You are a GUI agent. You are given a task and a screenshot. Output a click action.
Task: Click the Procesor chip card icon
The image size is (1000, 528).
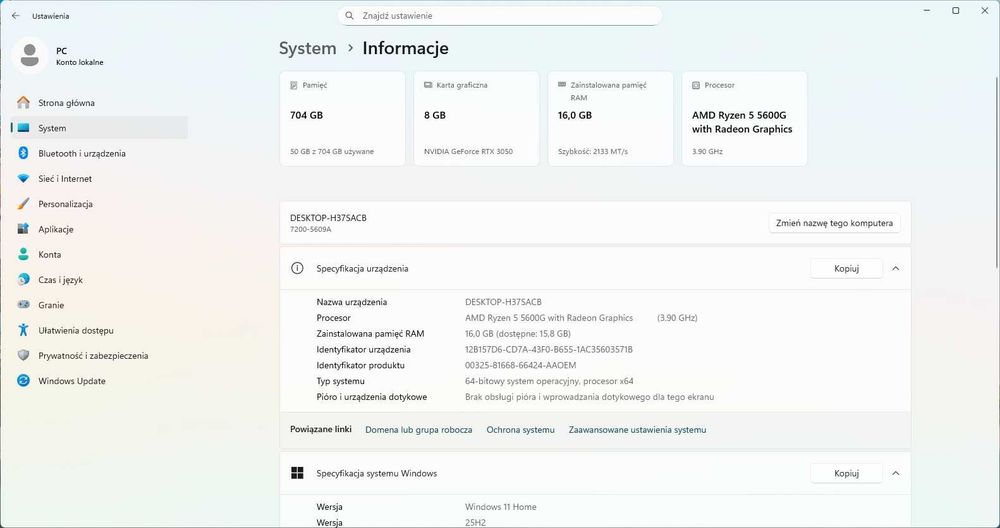[x=696, y=85]
